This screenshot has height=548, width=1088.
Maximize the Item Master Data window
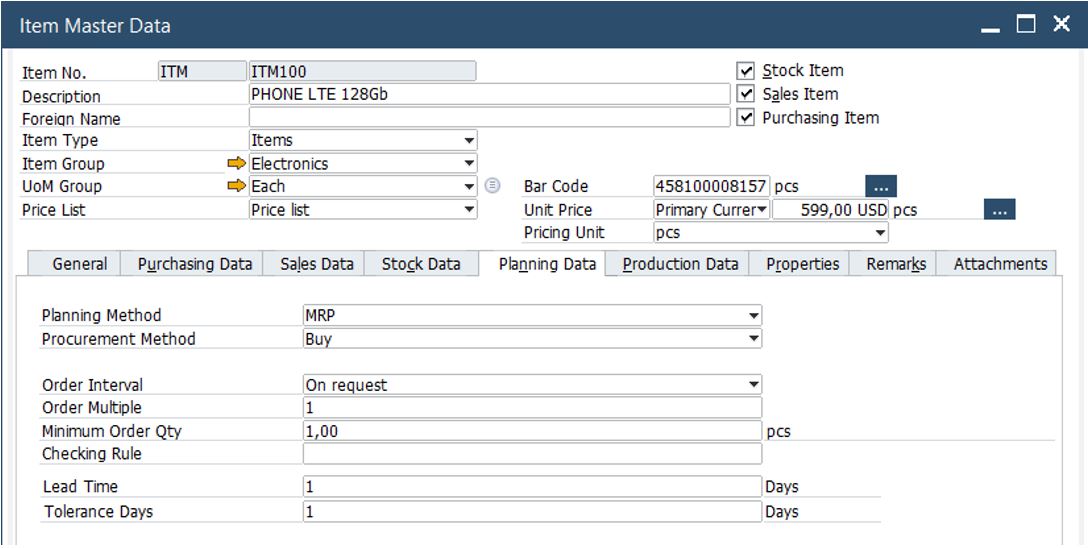click(x=1027, y=25)
